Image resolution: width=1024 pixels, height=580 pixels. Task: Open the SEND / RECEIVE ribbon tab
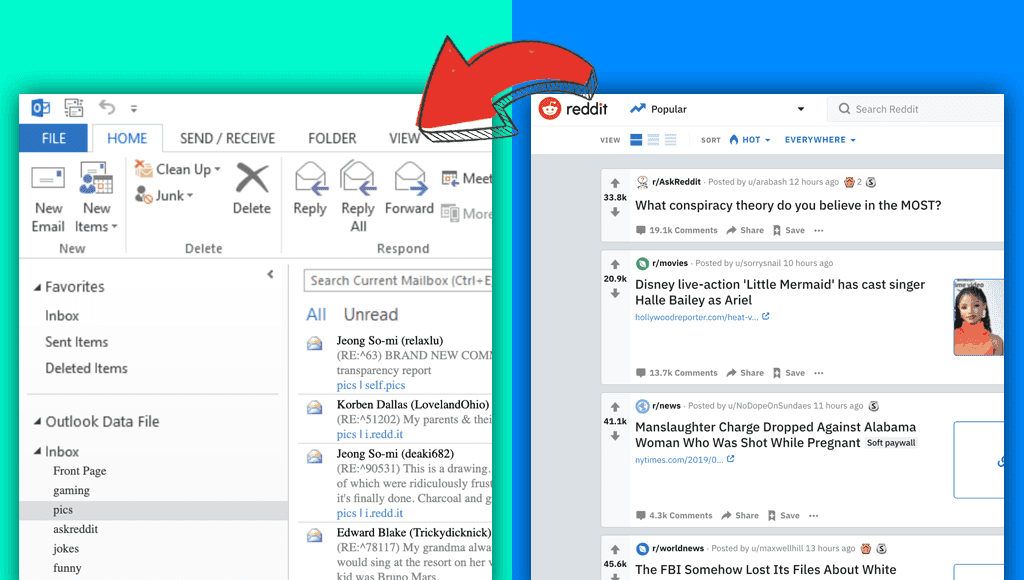coord(227,138)
